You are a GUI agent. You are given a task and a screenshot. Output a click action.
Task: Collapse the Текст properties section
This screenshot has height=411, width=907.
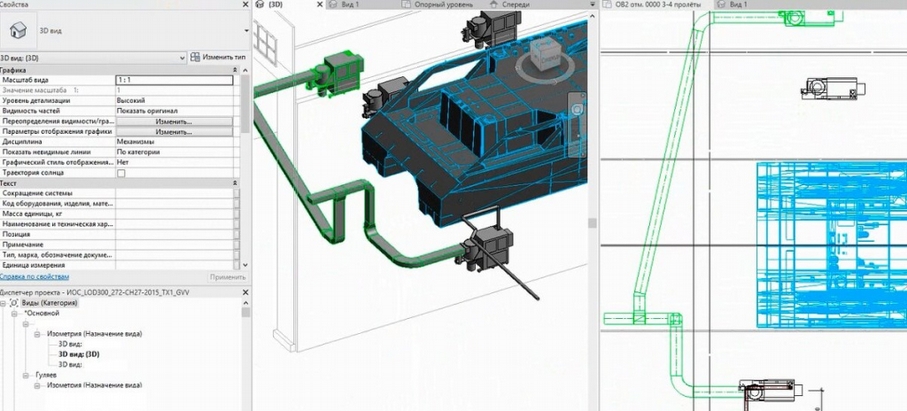[235, 183]
